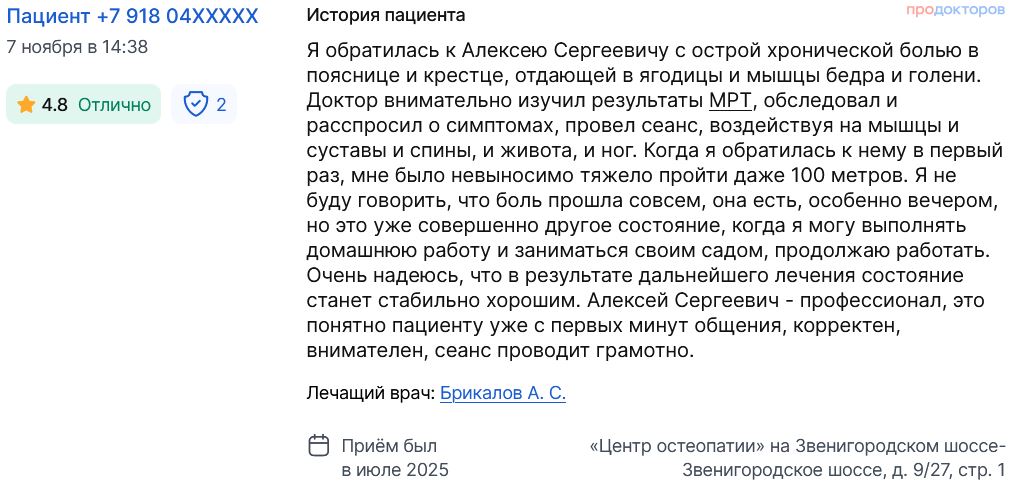This screenshot has height=490, width=1014.
Task: Click the 4.8 rating number
Action: (x=54, y=105)
